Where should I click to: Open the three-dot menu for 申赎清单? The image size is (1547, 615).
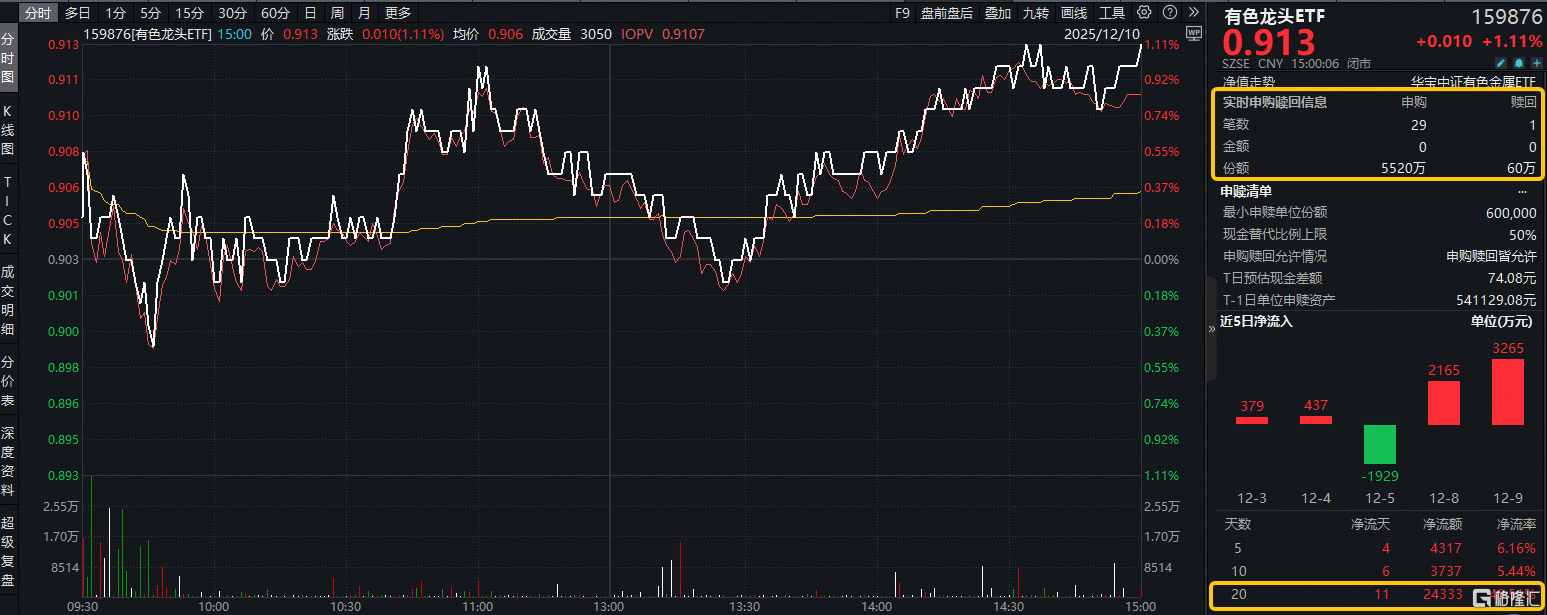(1523, 190)
